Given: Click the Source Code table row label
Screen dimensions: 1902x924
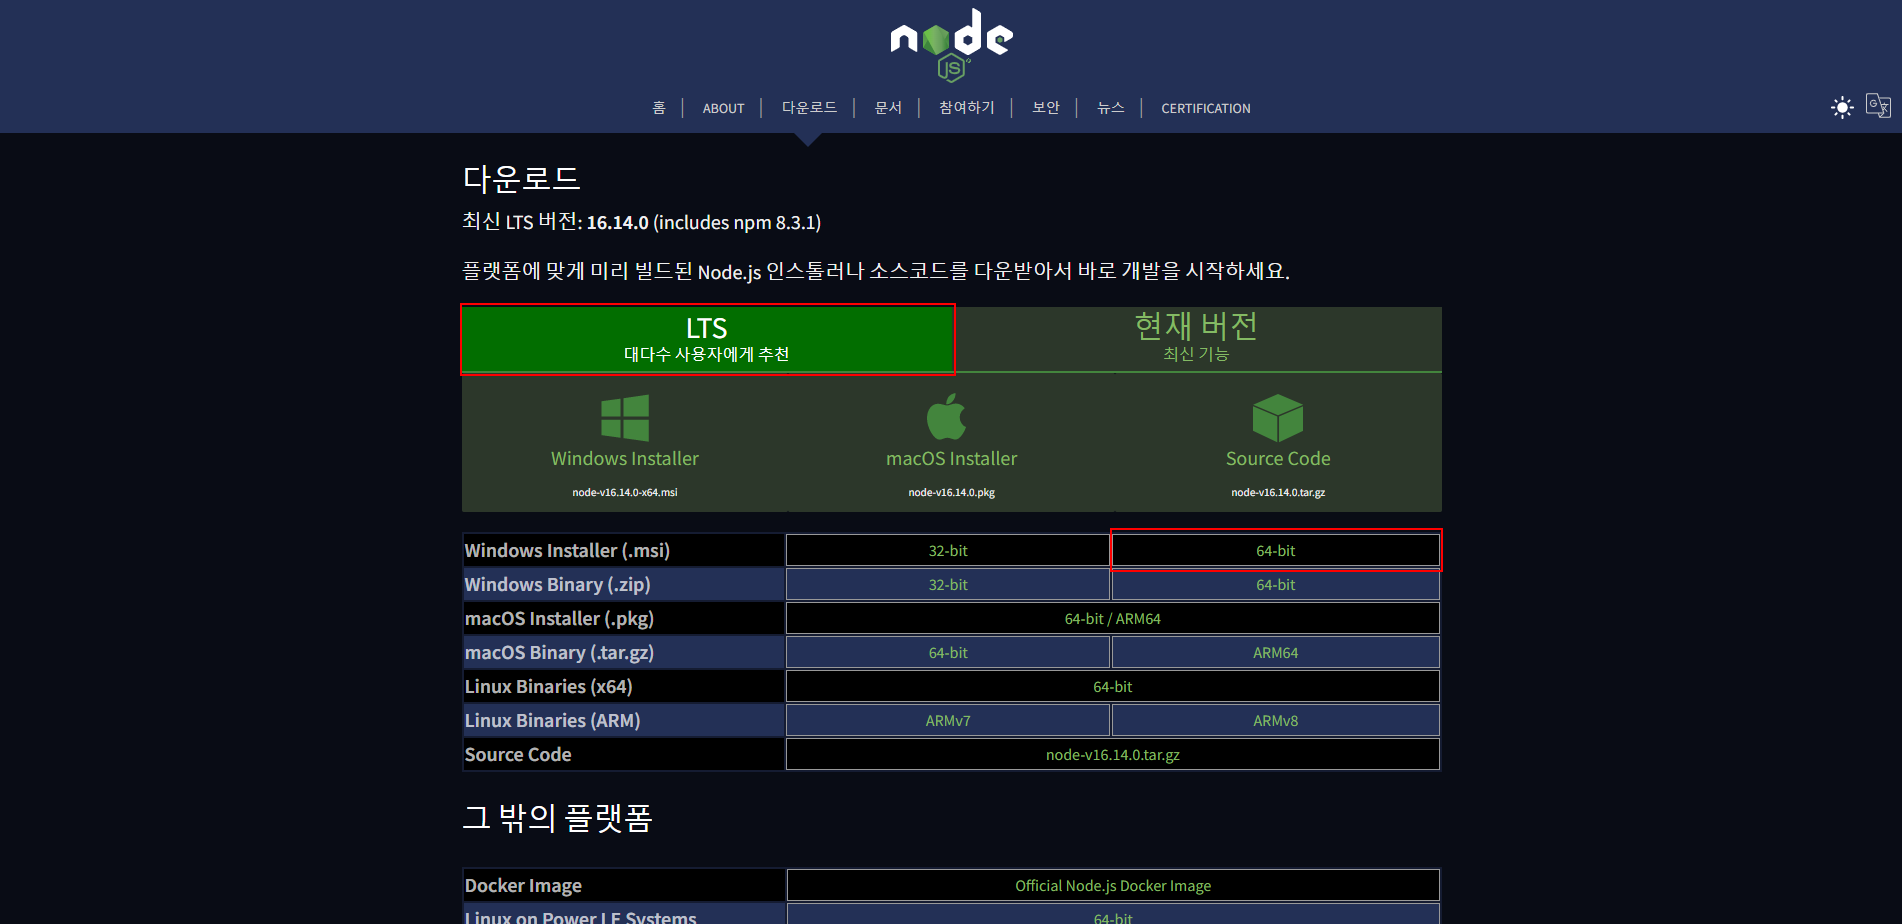Looking at the screenshot, I should [x=518, y=755].
